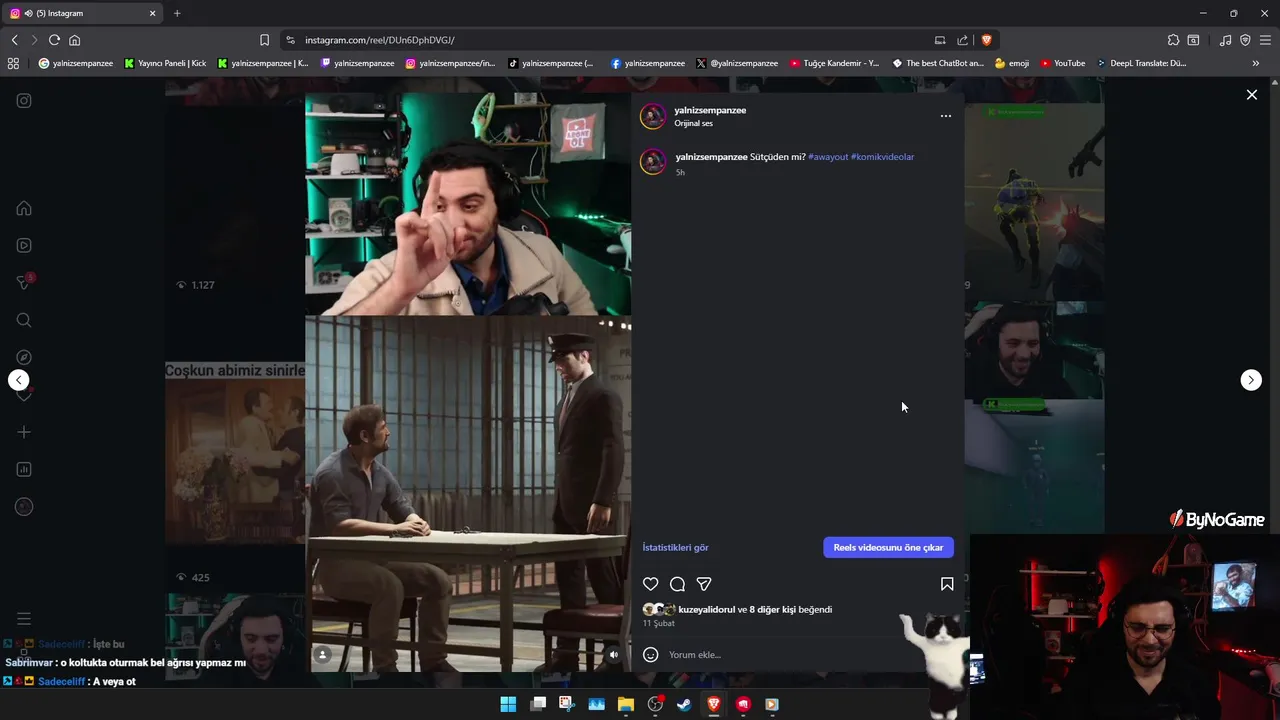Play the reel video frame
1280x720 pixels.
[468, 381]
